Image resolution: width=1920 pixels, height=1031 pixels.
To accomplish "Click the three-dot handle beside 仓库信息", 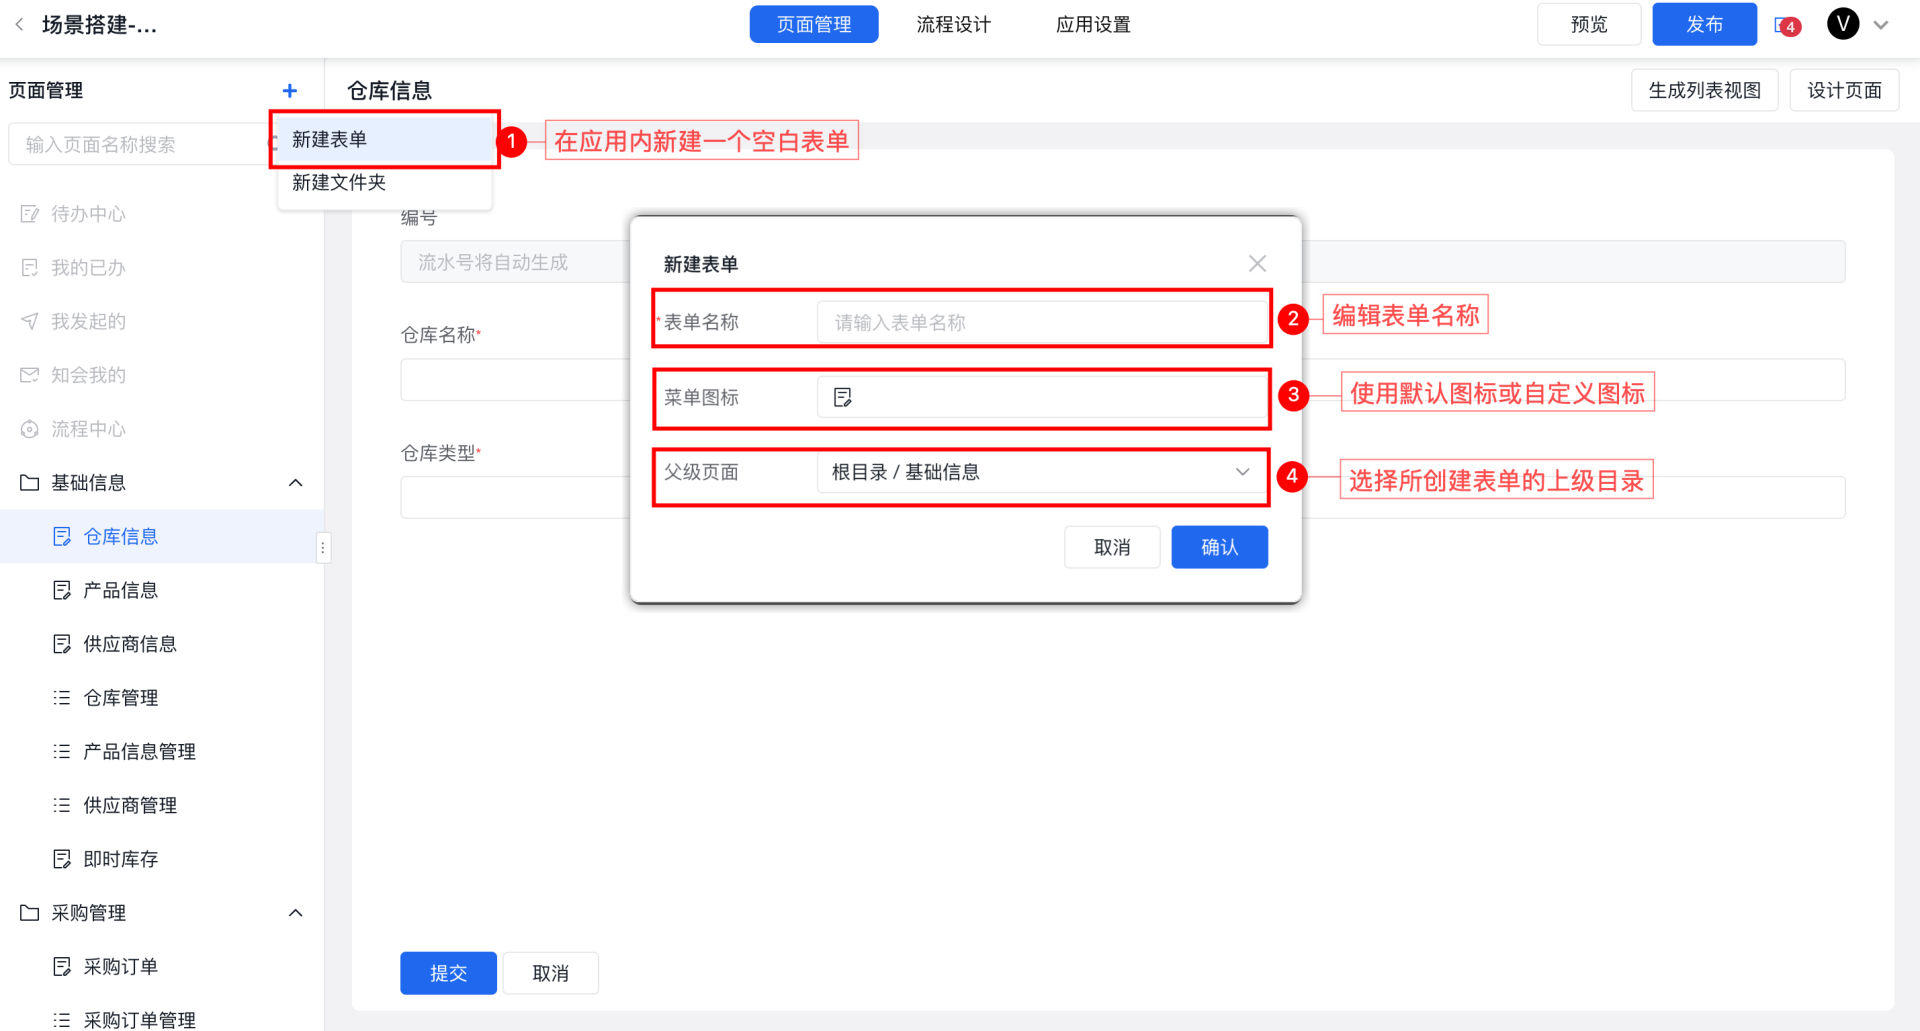I will click(x=322, y=548).
